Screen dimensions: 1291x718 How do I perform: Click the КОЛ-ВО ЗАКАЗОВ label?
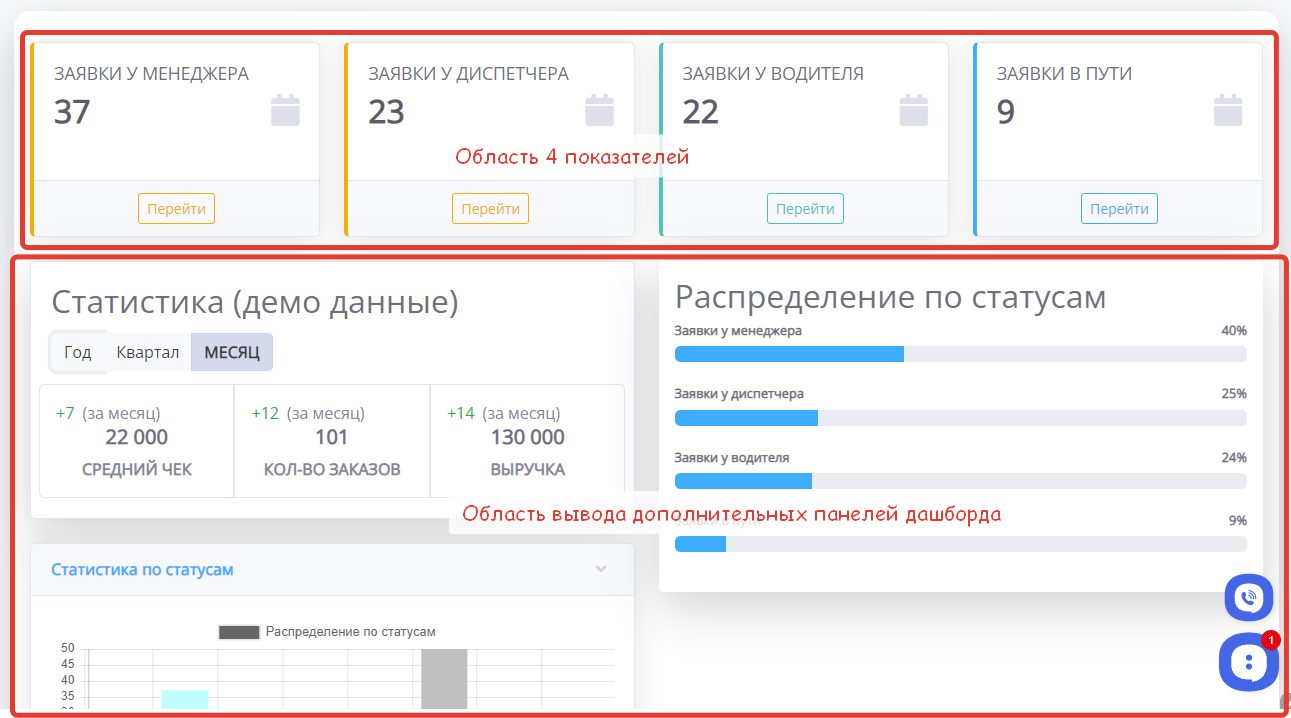pos(332,469)
